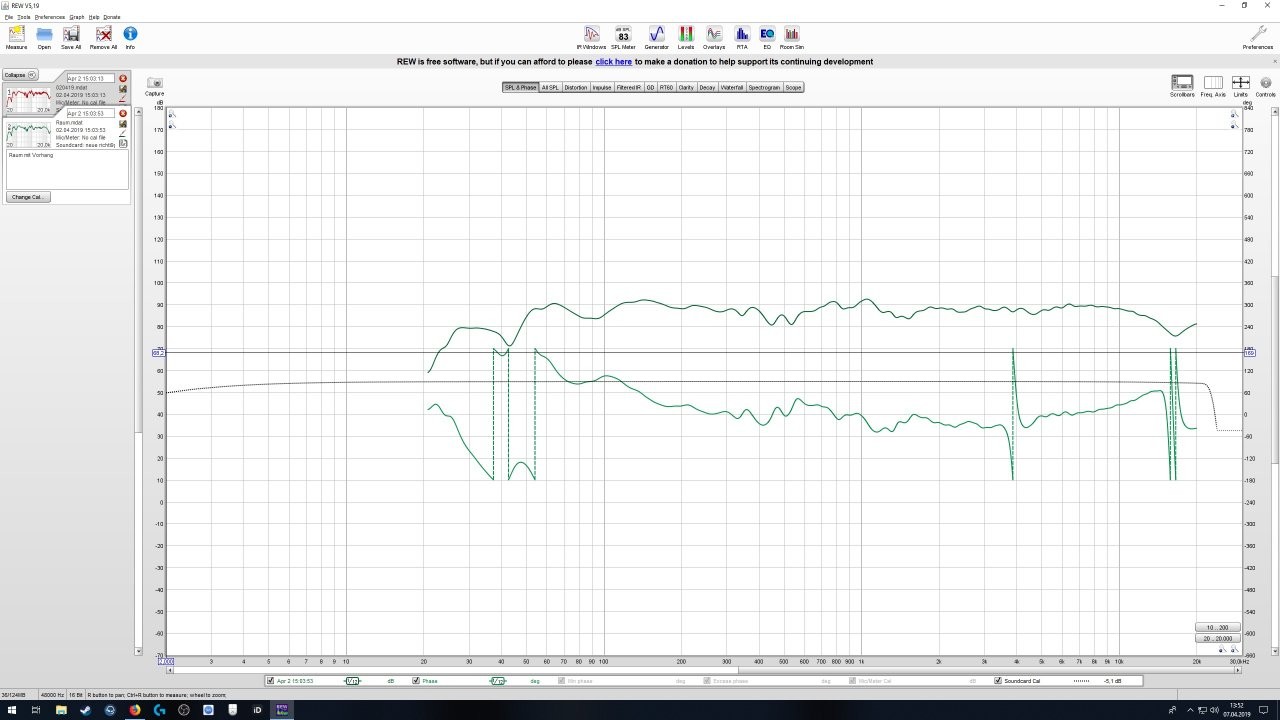This screenshot has width=1280, height=720.
Task: Select the 020419.mdat measurement thumbnail
Action: pyautogui.click(x=28, y=99)
